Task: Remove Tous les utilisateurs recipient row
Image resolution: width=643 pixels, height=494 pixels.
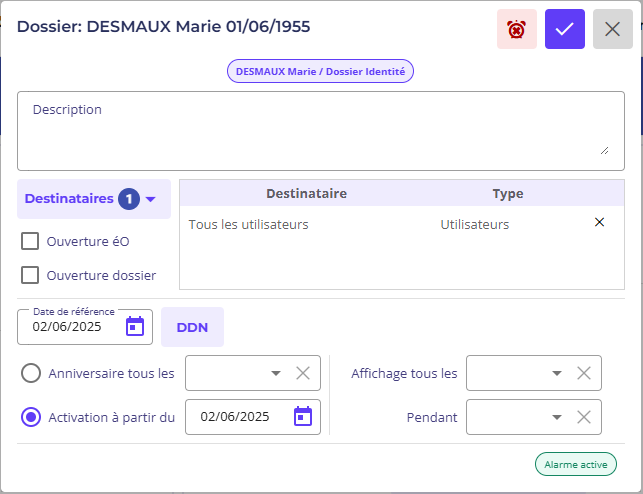Action: click(x=599, y=222)
